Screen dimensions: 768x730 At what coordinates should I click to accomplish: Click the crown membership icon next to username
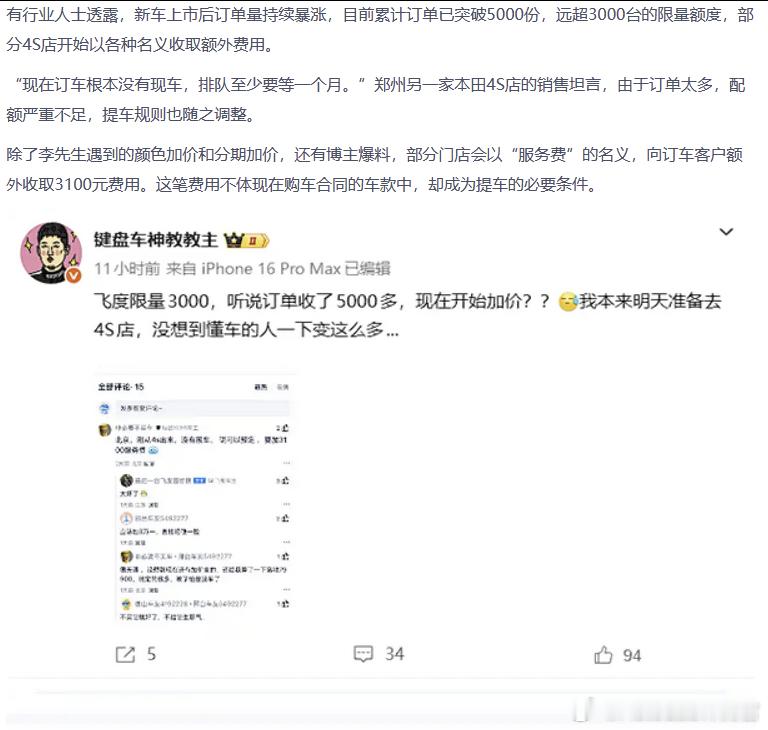click(x=234, y=240)
